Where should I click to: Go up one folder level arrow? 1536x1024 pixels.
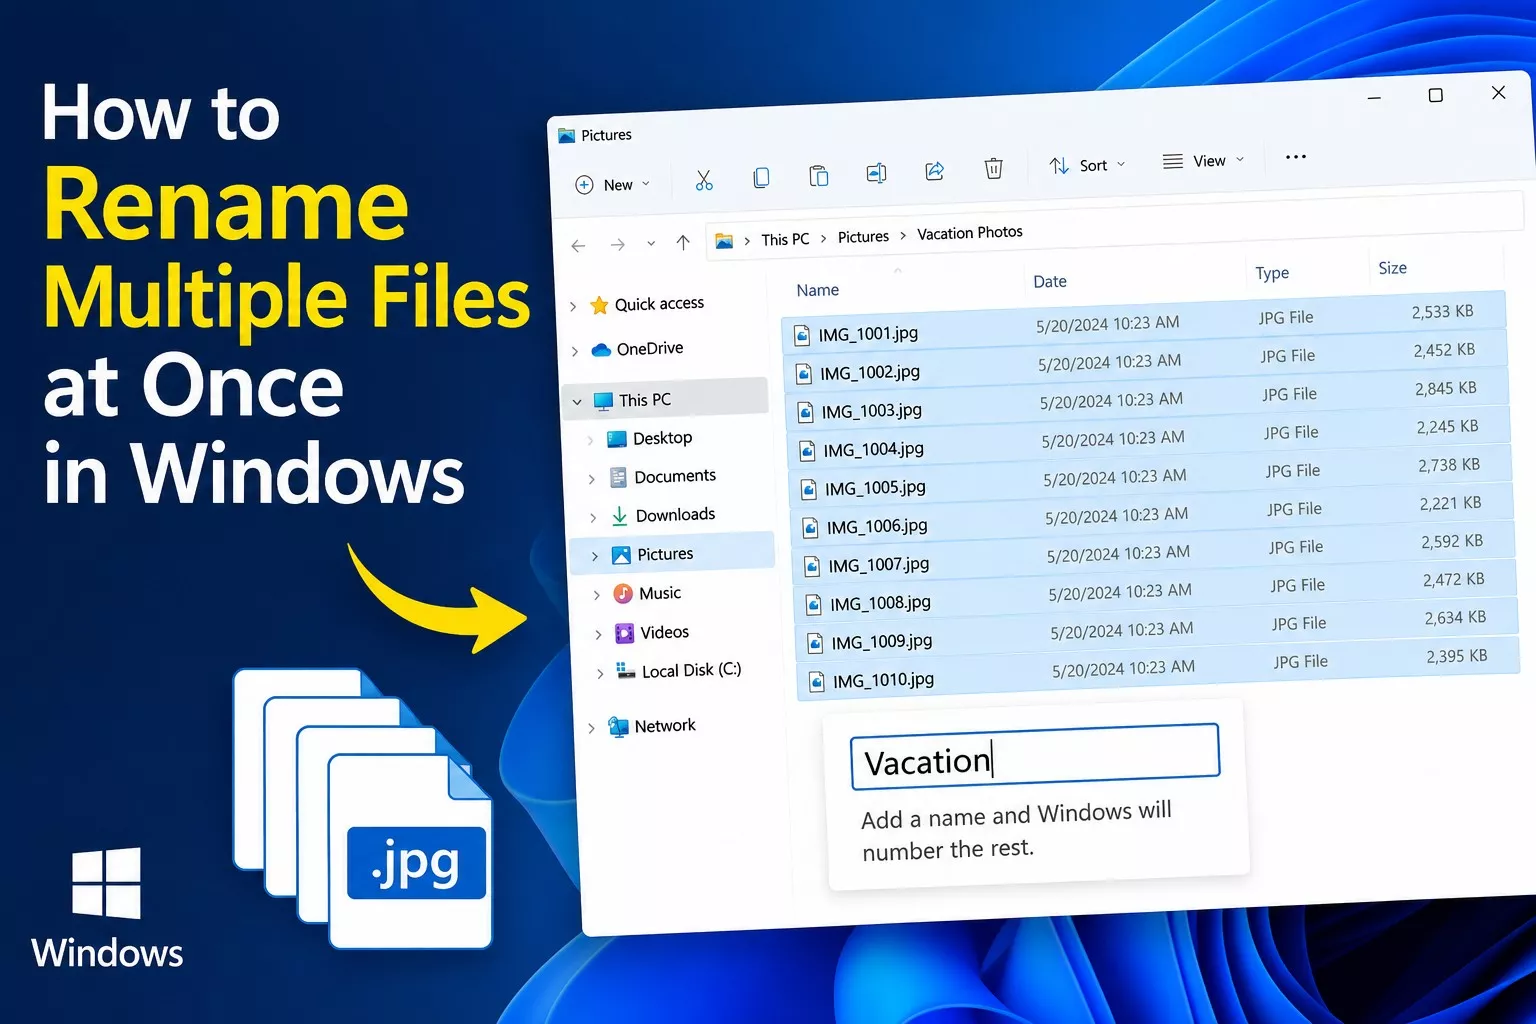683,242
